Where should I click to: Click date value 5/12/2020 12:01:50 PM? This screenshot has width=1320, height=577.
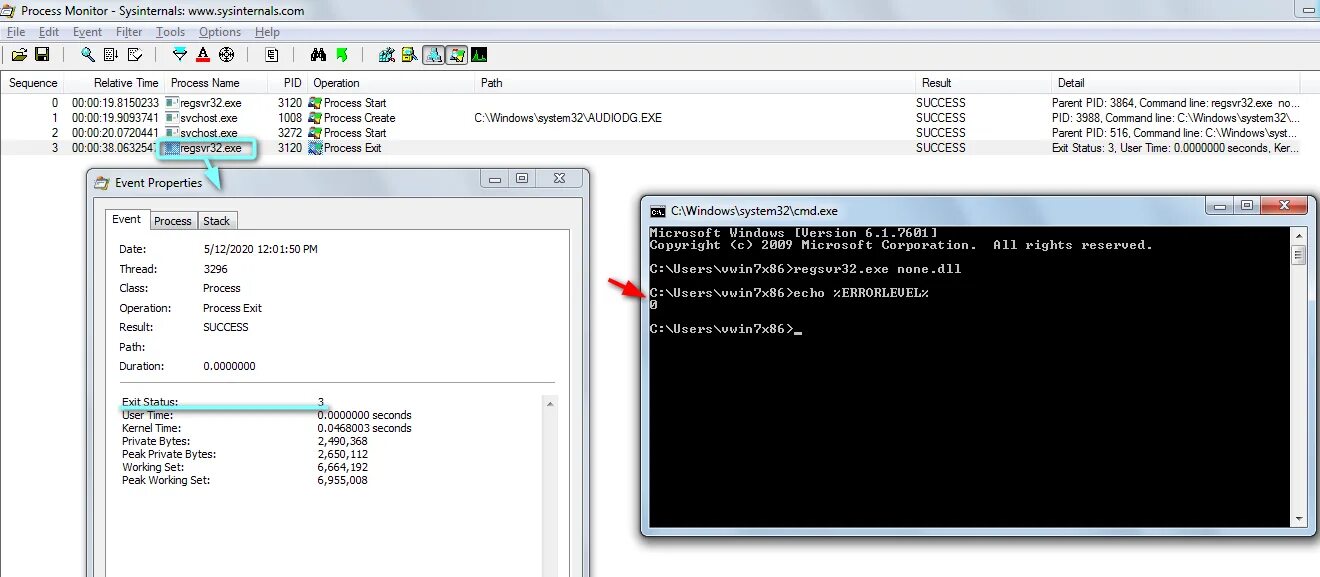point(260,249)
